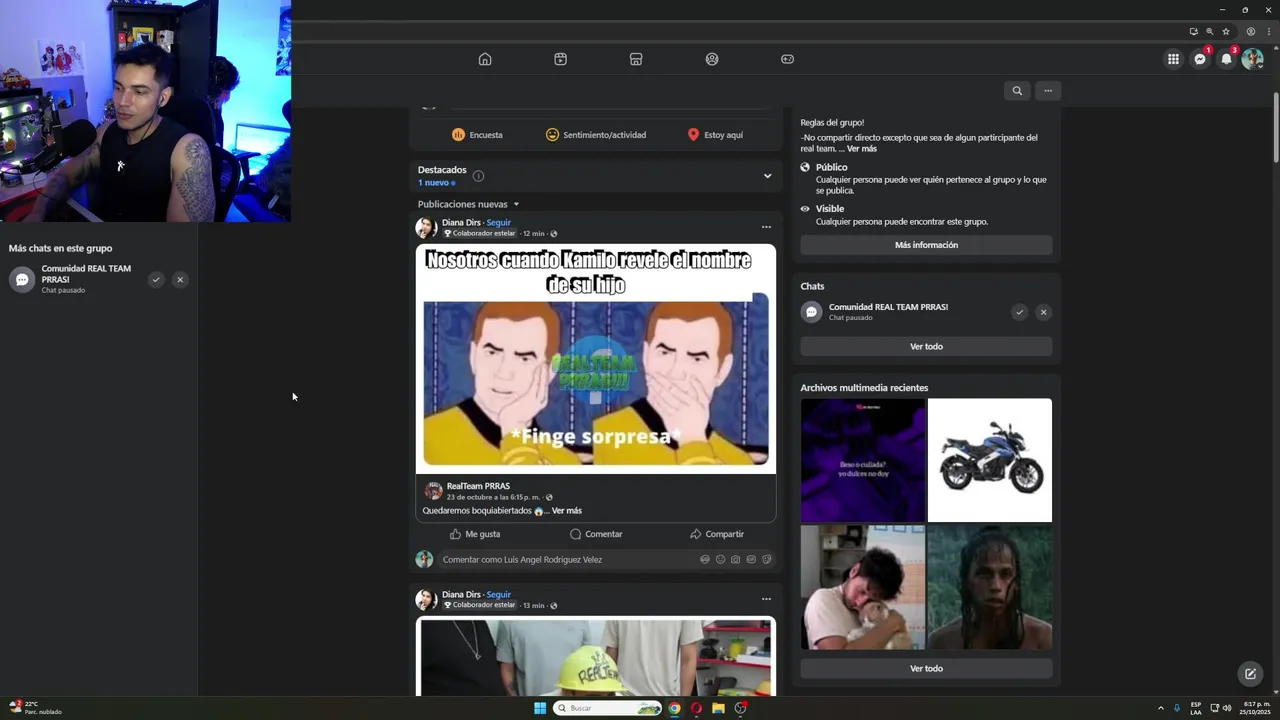Insert an avatar sticker in the comment
Screen dimensions: 1280x720
click(x=705, y=560)
